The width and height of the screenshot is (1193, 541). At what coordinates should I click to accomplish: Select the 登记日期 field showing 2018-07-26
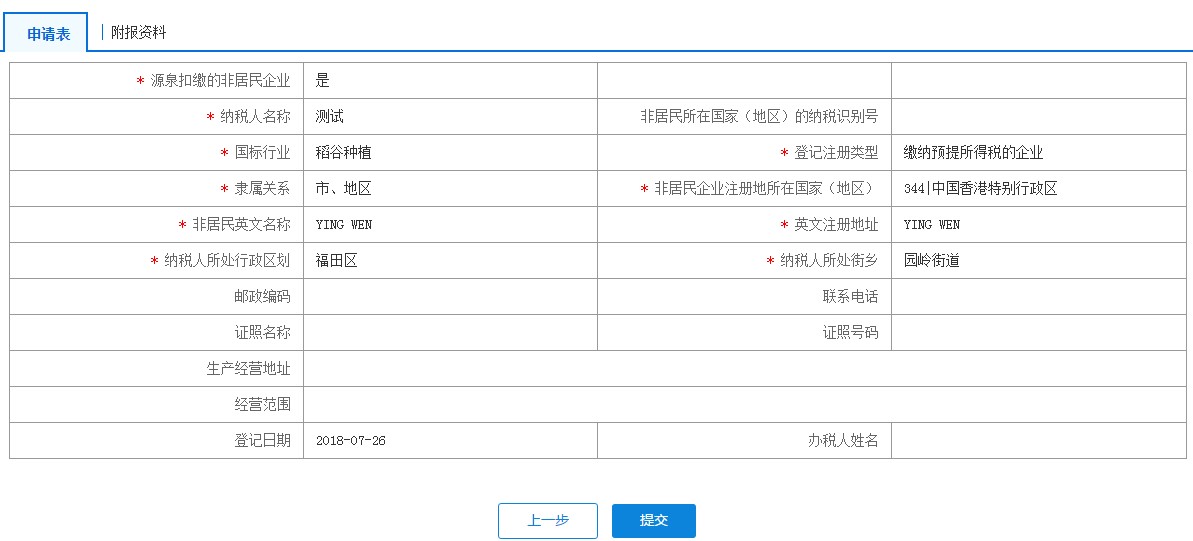pos(450,441)
